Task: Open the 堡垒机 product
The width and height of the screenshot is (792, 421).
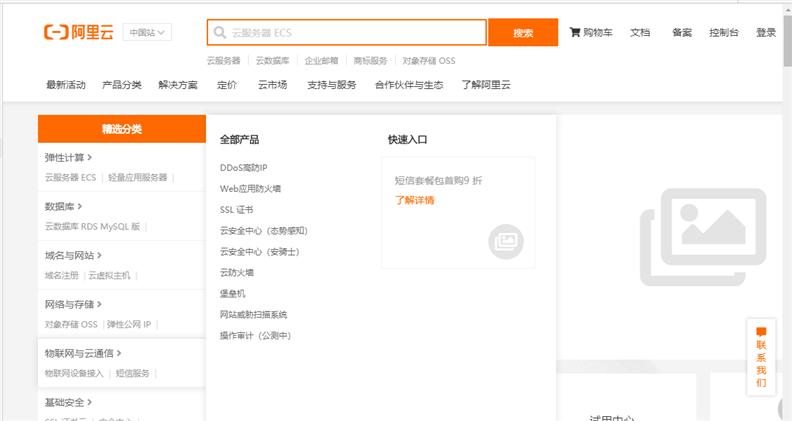Action: pos(232,294)
